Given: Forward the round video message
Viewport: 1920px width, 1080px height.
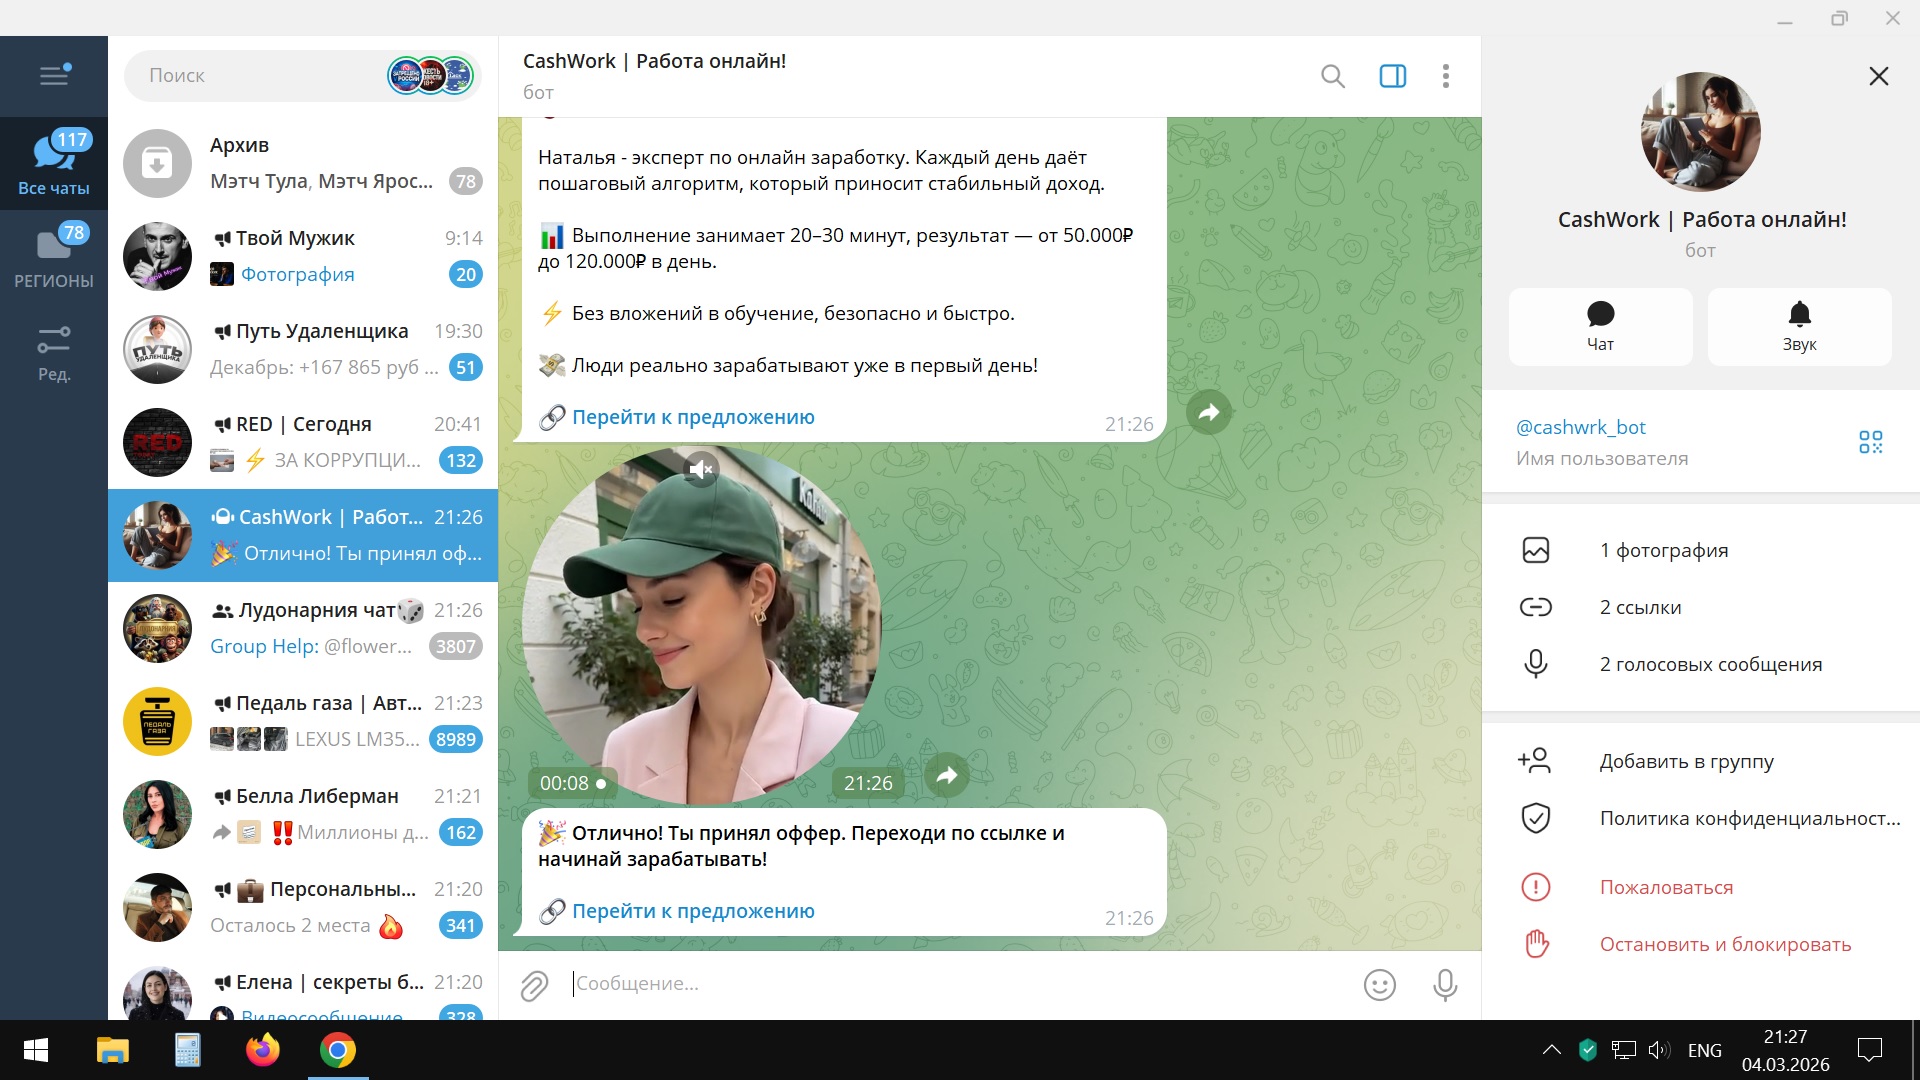Looking at the screenshot, I should click(x=946, y=775).
